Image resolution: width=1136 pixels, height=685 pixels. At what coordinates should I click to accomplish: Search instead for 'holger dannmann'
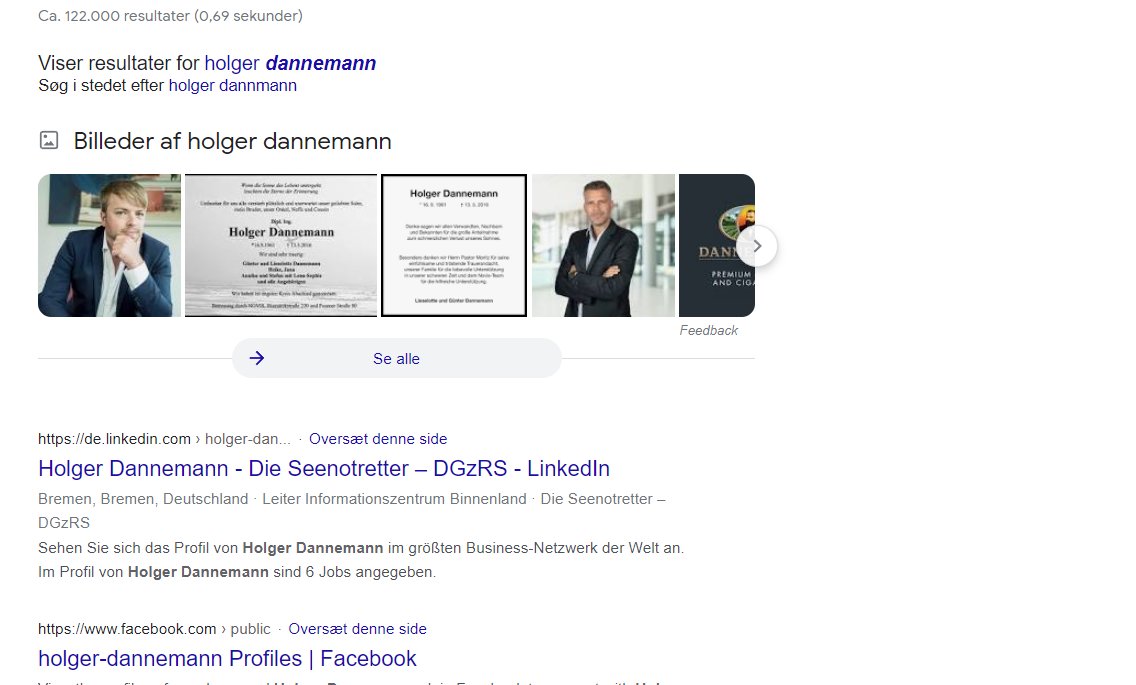pos(233,86)
